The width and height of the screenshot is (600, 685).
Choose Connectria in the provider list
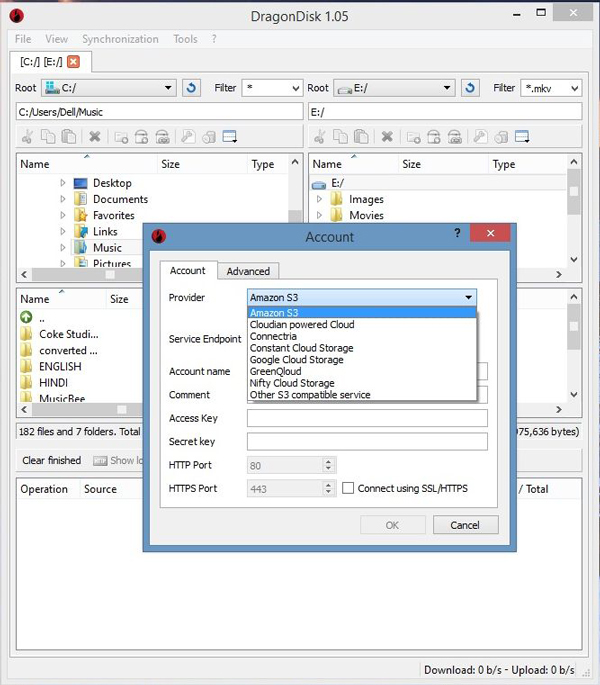[362, 336]
